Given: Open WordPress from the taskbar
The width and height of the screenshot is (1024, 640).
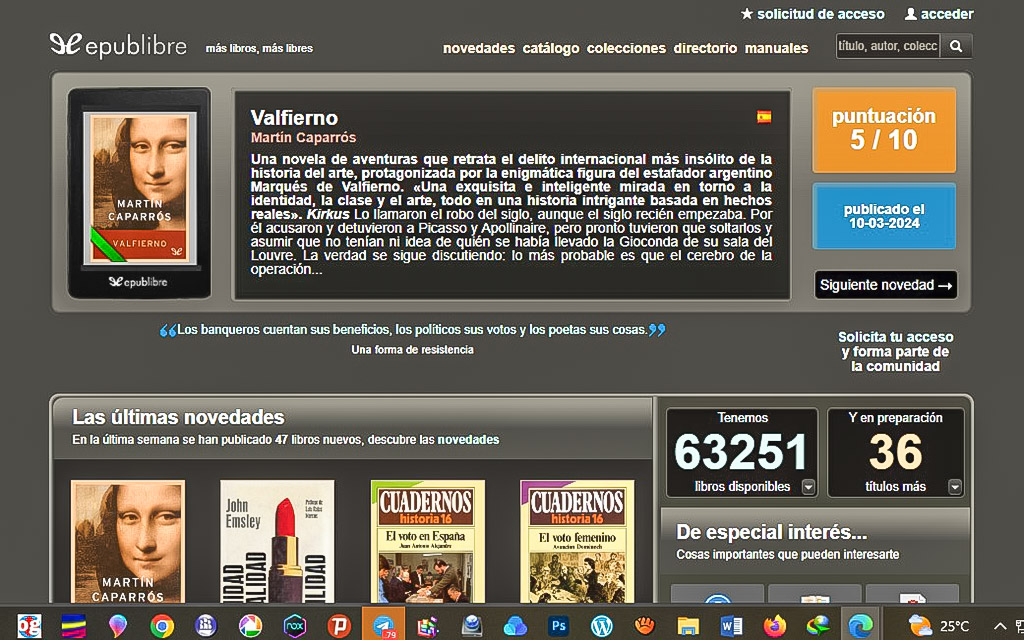Looking at the screenshot, I should pyautogui.click(x=600, y=624).
